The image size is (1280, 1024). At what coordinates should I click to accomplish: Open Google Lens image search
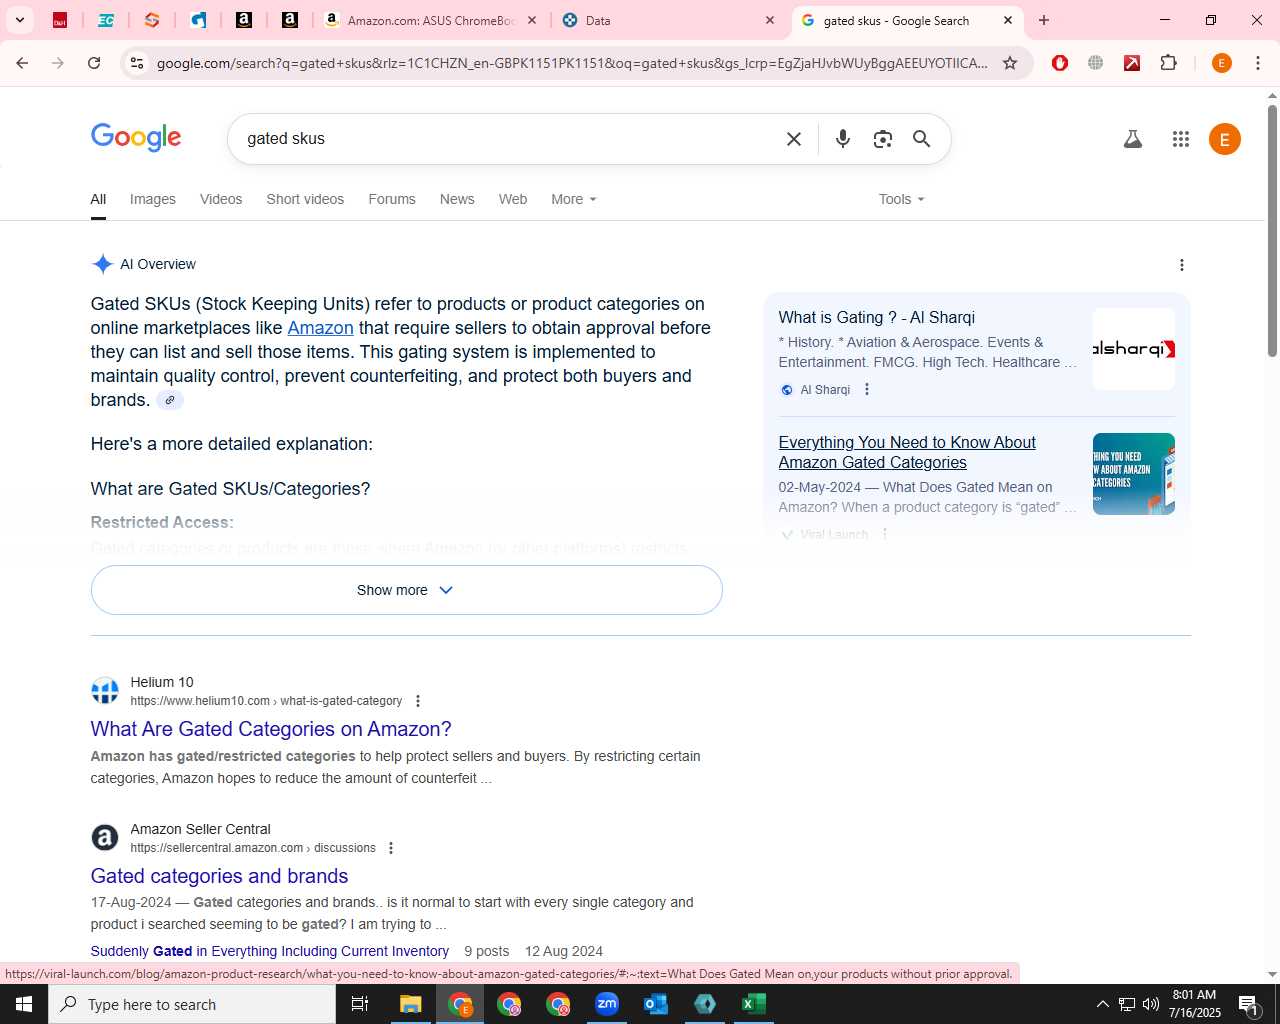[882, 139]
